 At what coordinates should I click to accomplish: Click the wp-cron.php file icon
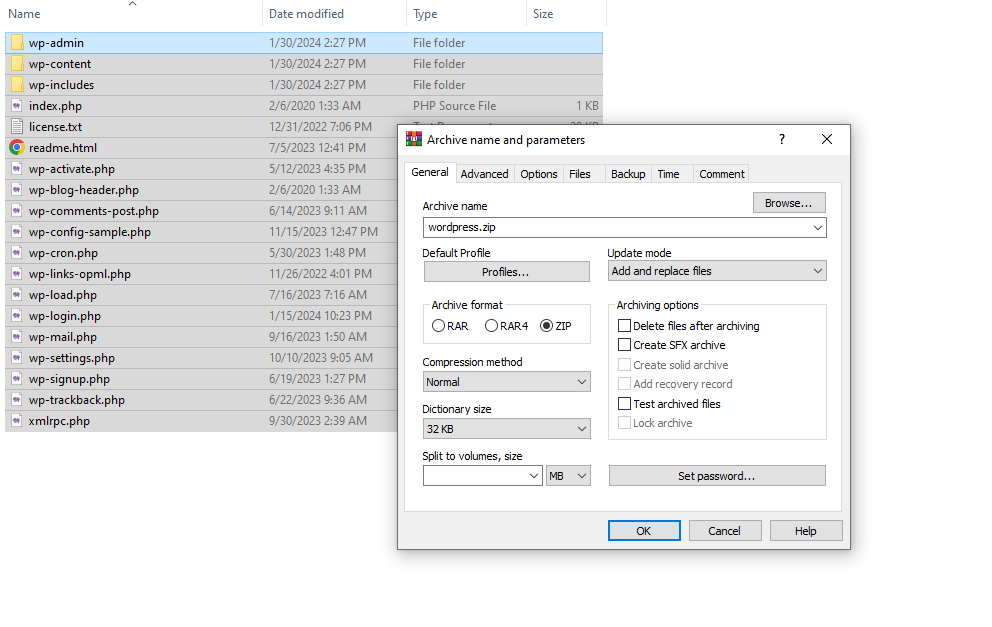[17, 252]
